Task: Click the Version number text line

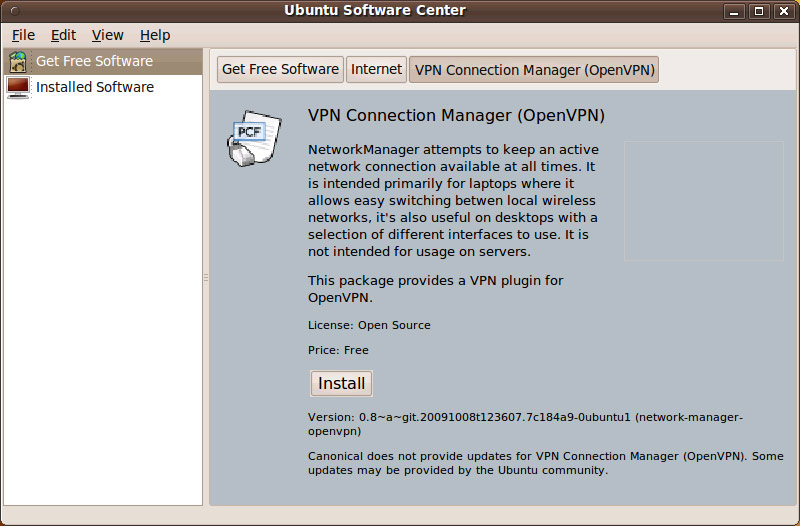Action: pyautogui.click(x=525, y=424)
